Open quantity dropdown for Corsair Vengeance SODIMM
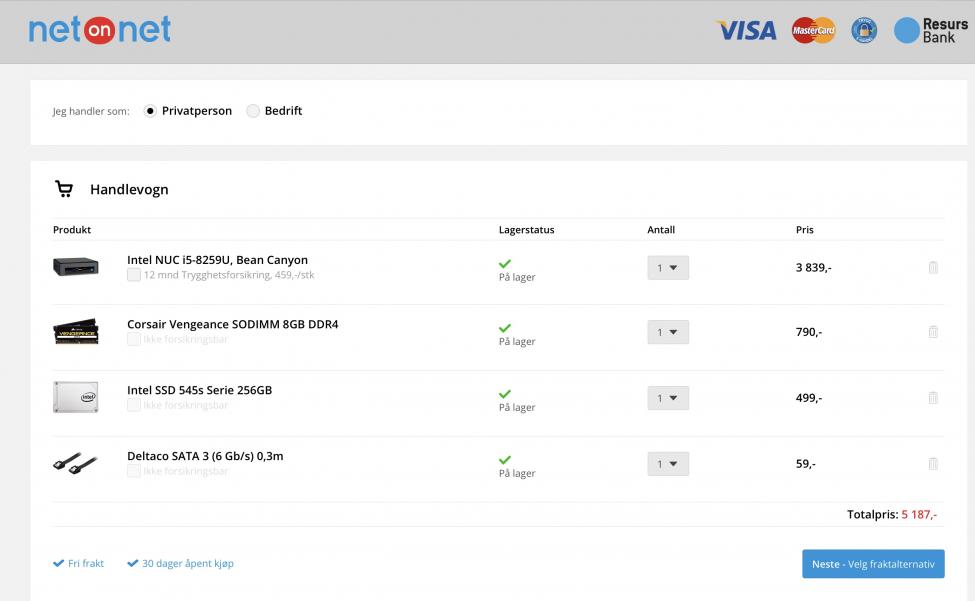The width and height of the screenshot is (975, 601). coord(668,333)
